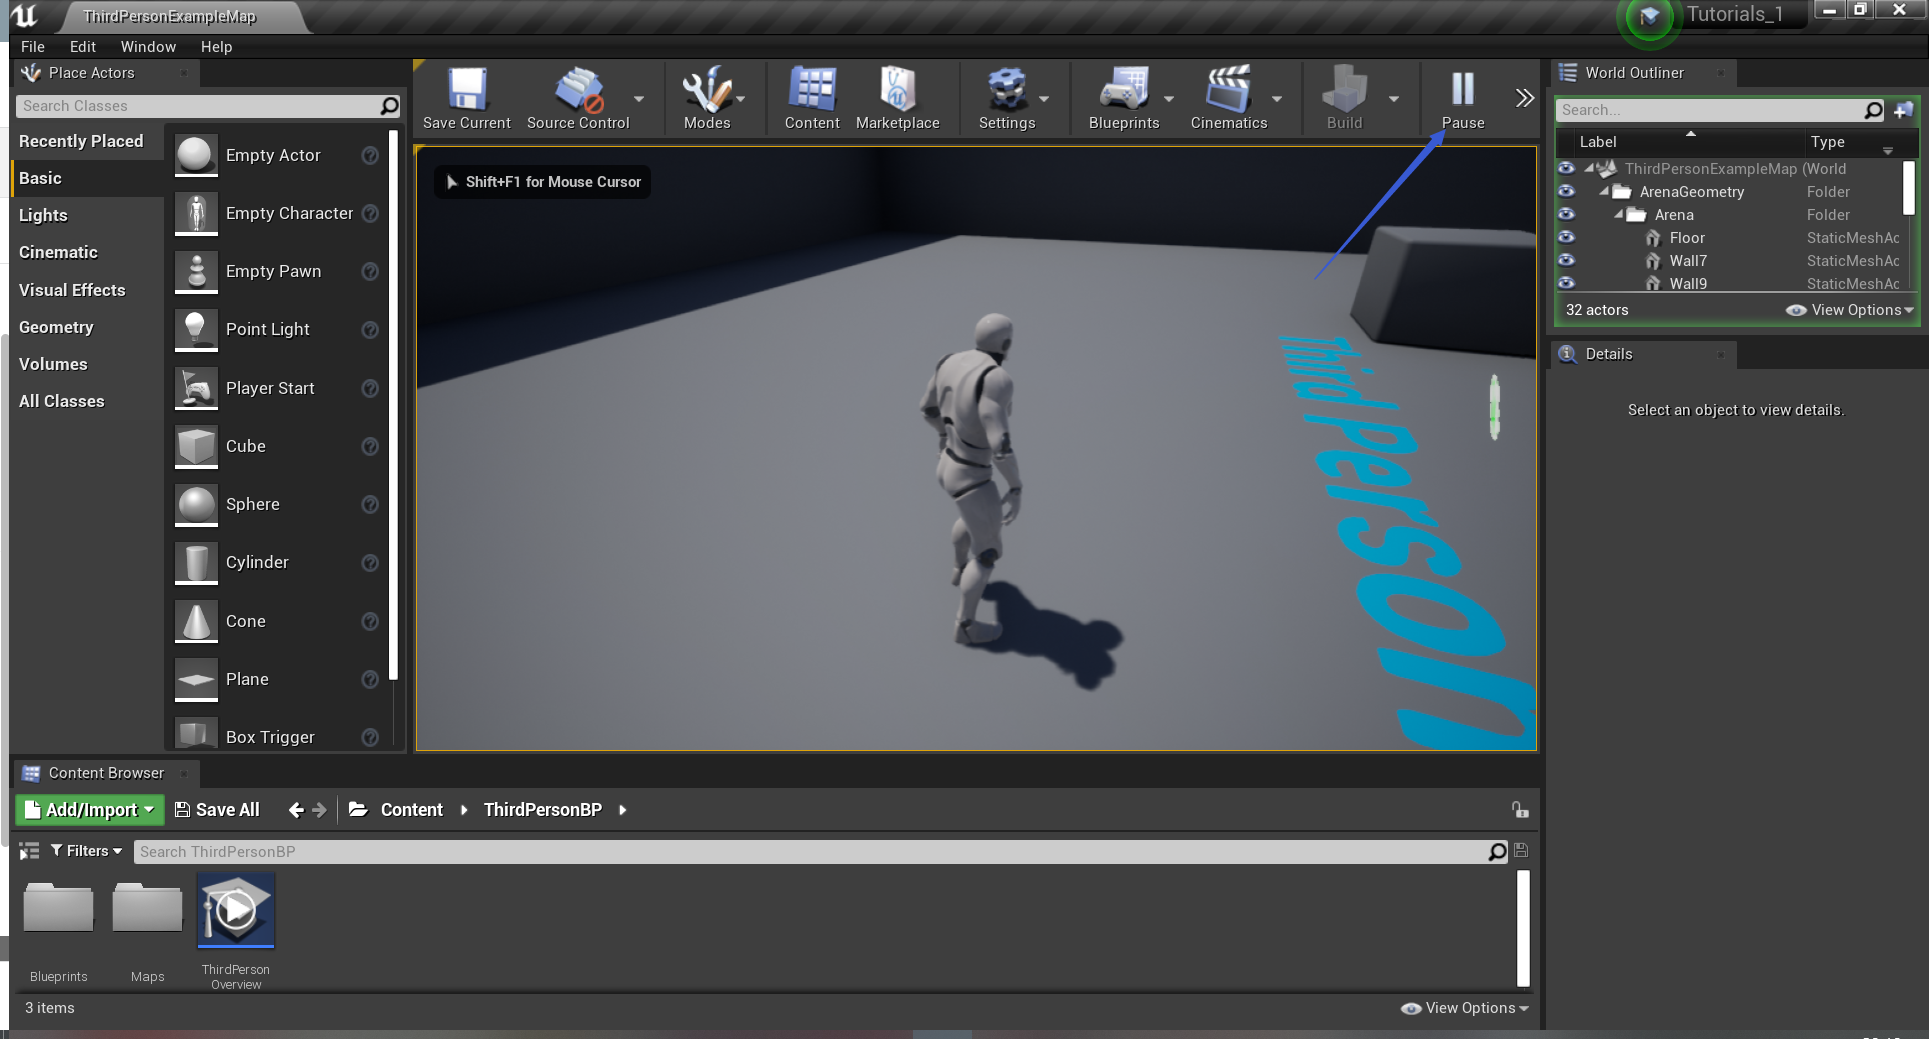Viewport: 1929px width, 1039px height.
Task: Collapse the ArenaGeometry folder tree
Action: (x=1604, y=191)
